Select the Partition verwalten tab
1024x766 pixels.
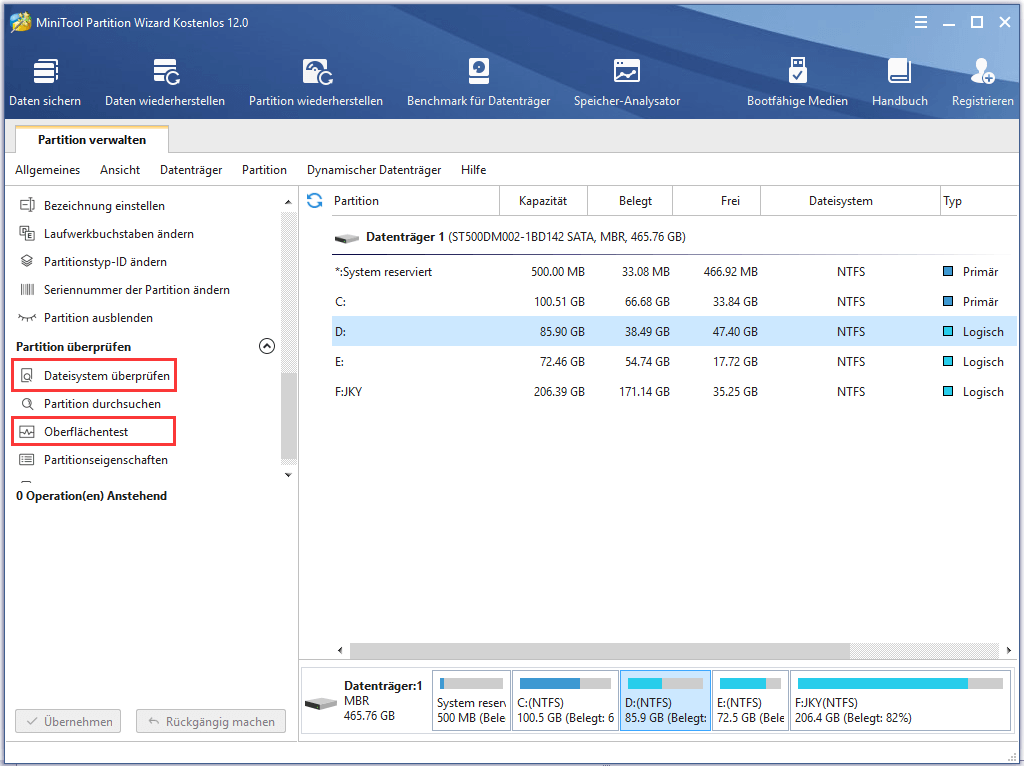point(92,140)
